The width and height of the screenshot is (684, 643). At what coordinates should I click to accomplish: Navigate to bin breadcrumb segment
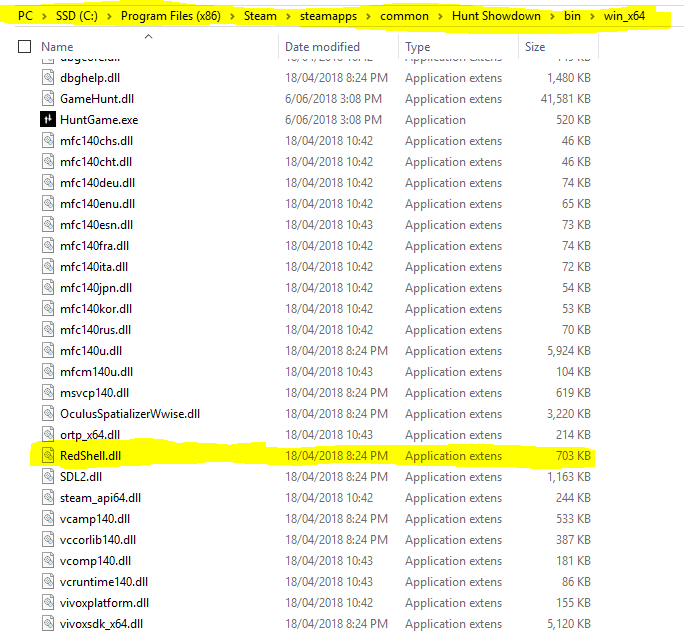(x=572, y=16)
